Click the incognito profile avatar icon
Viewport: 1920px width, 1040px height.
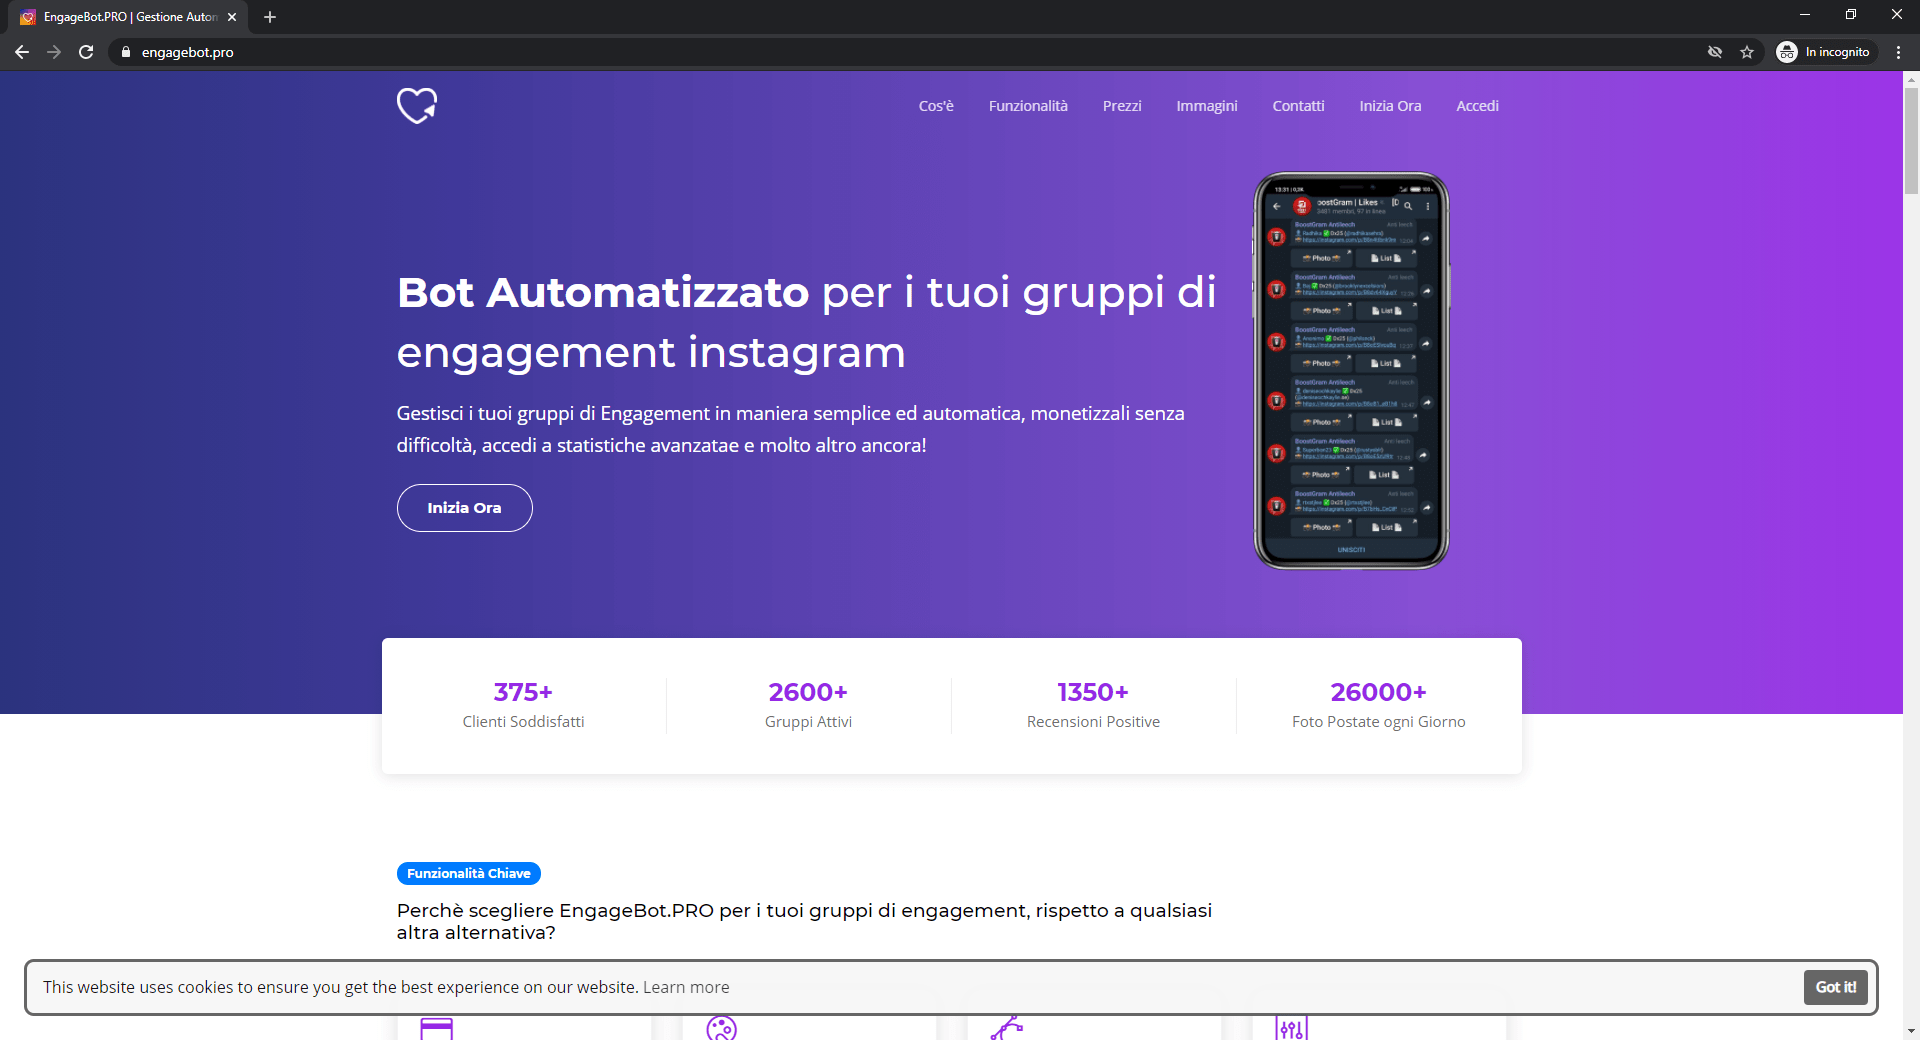point(1788,52)
